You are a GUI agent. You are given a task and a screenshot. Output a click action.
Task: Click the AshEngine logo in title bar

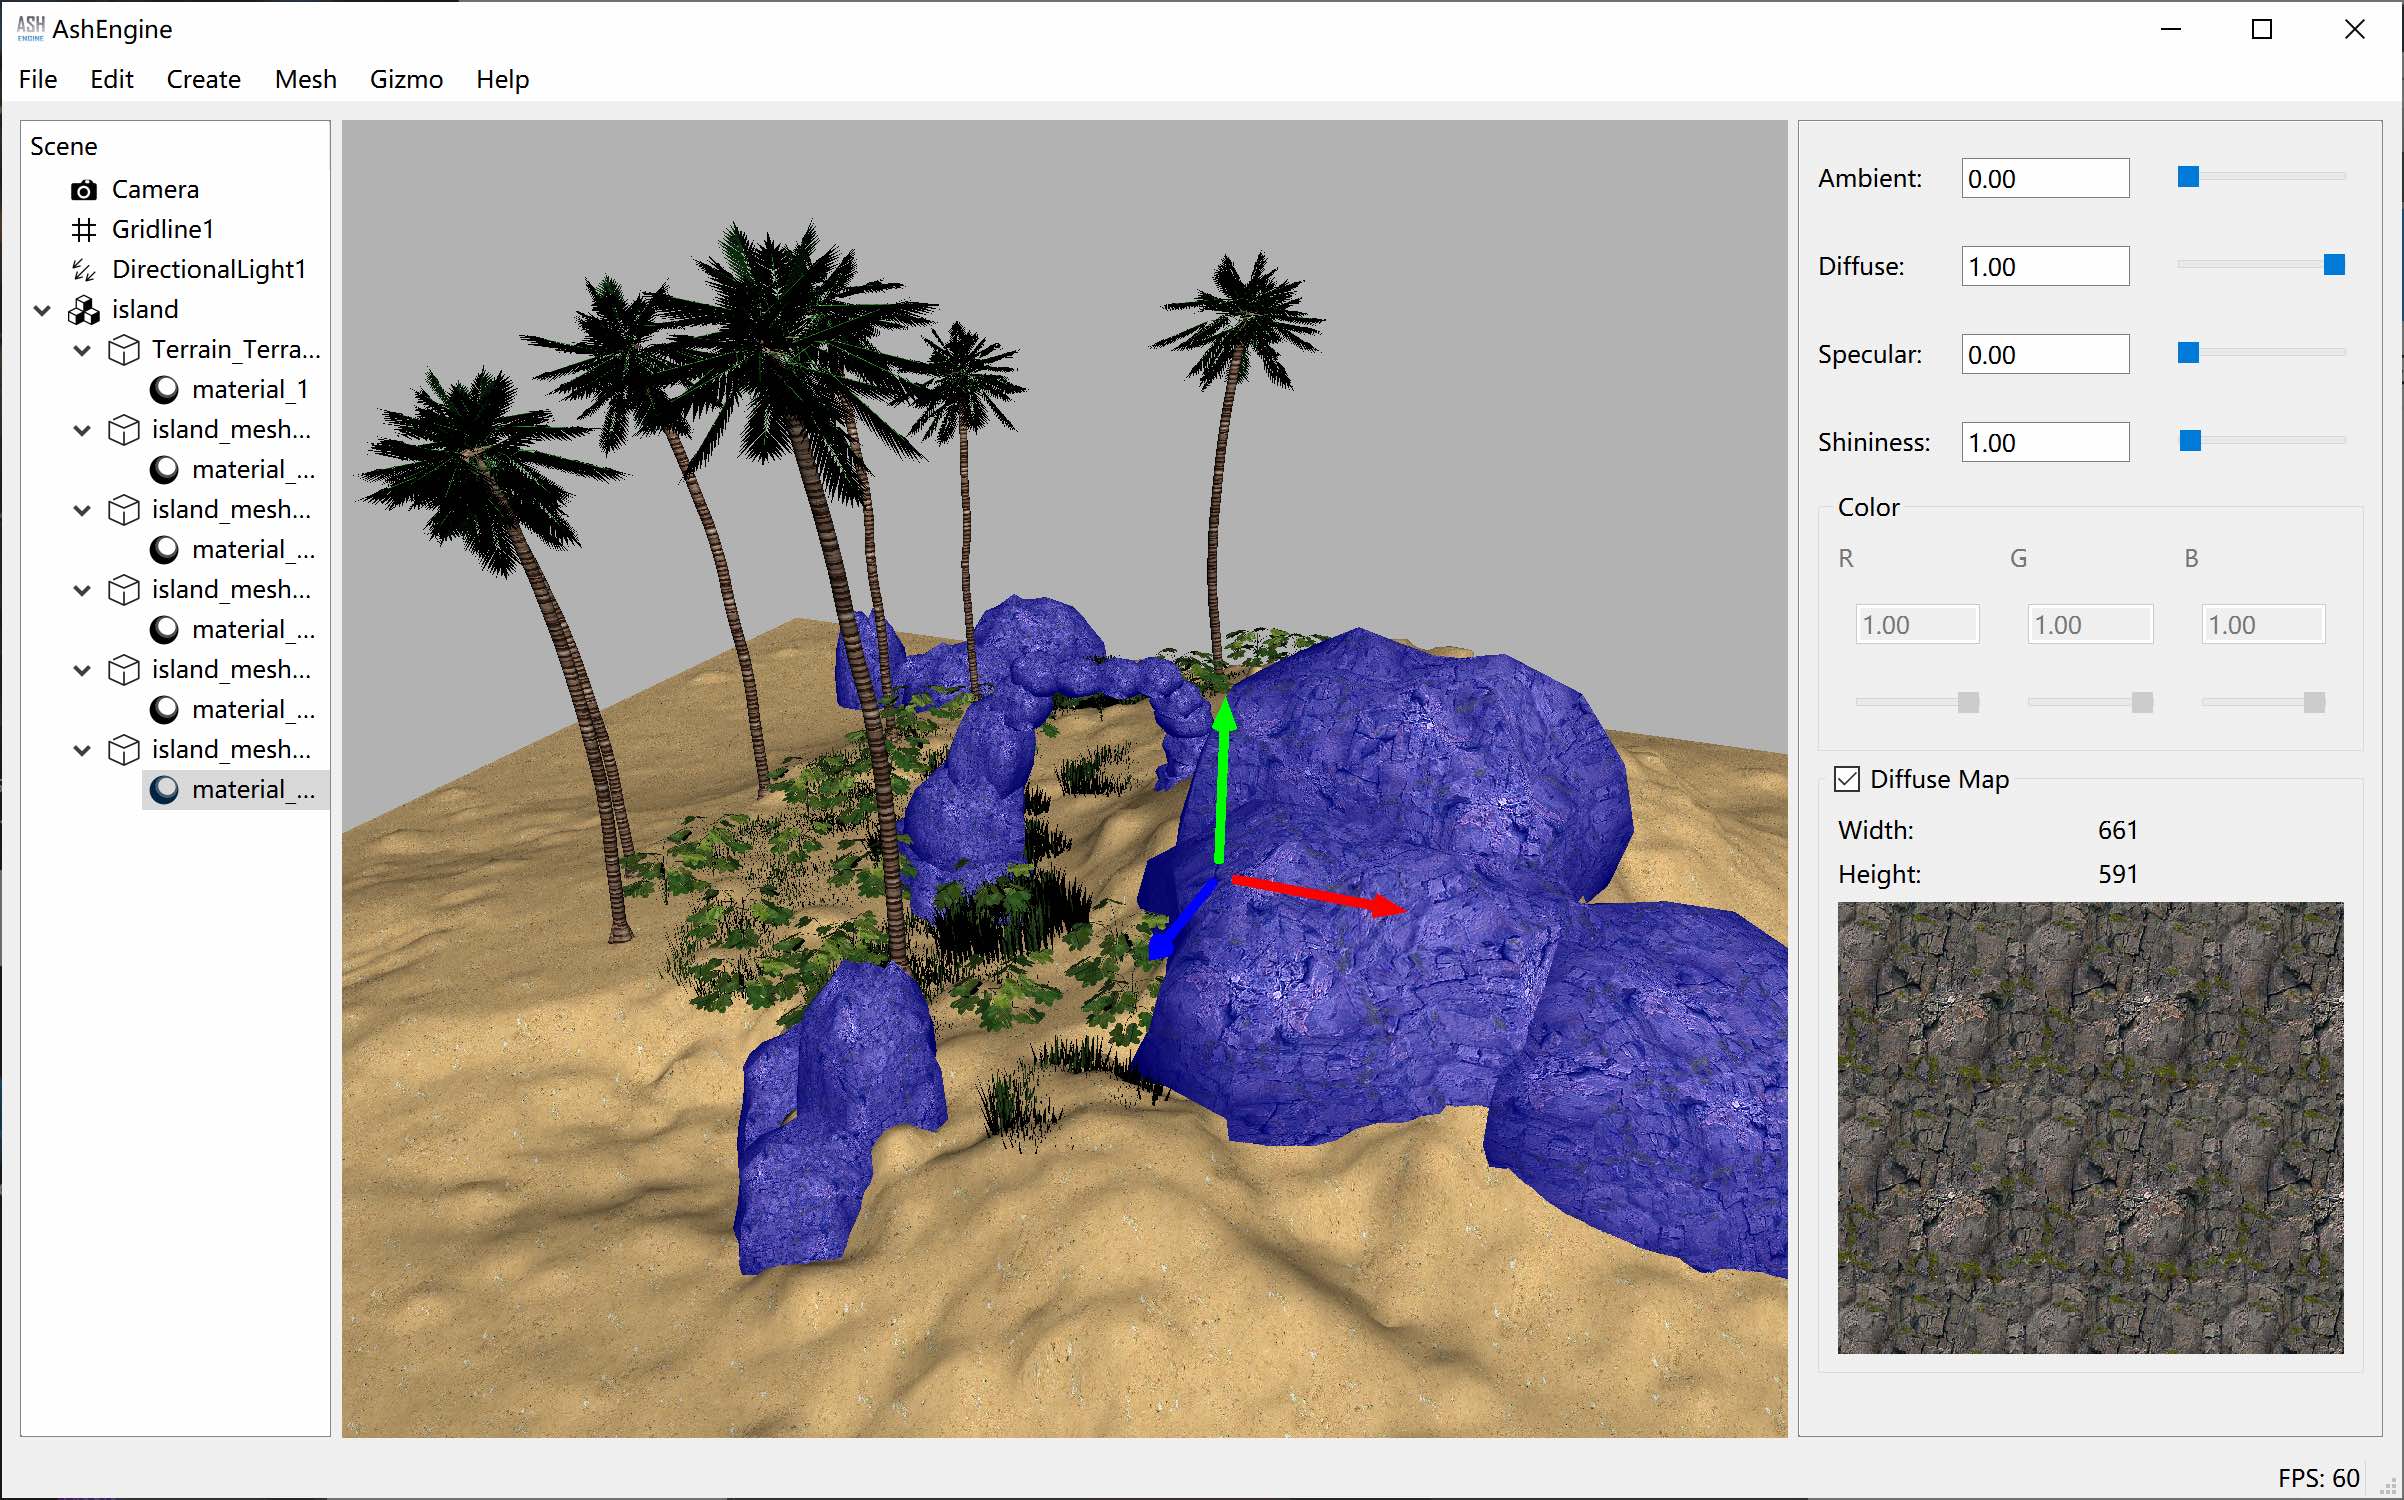[x=30, y=28]
